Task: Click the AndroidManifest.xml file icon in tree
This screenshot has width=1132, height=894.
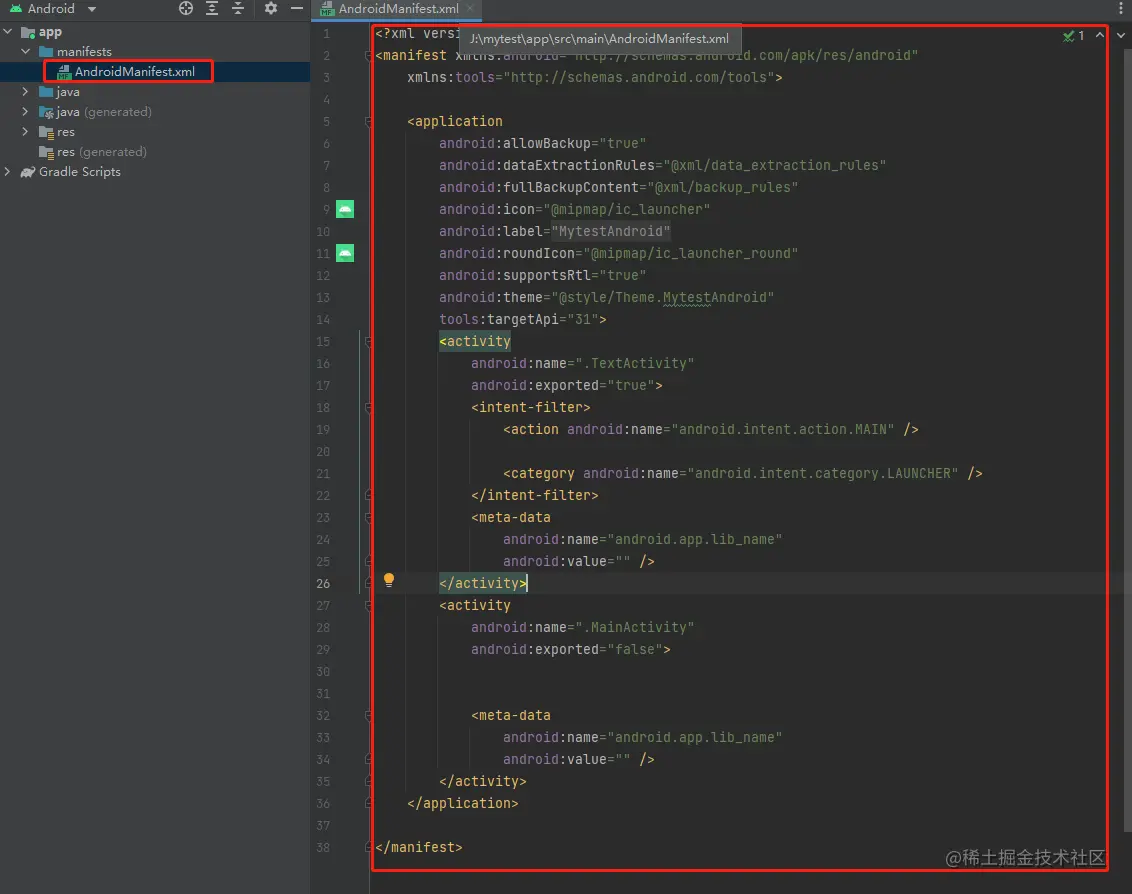Action: (x=64, y=71)
